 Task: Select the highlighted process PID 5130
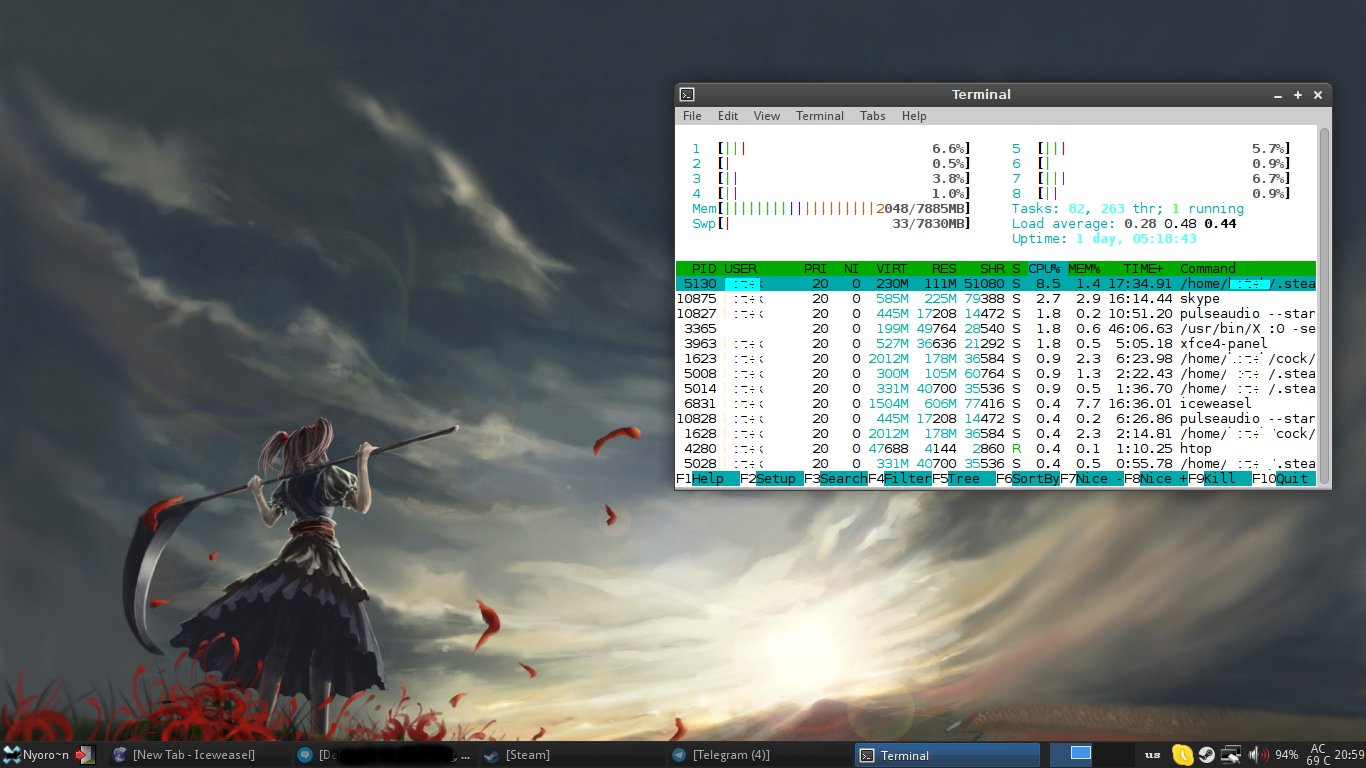click(x=996, y=284)
